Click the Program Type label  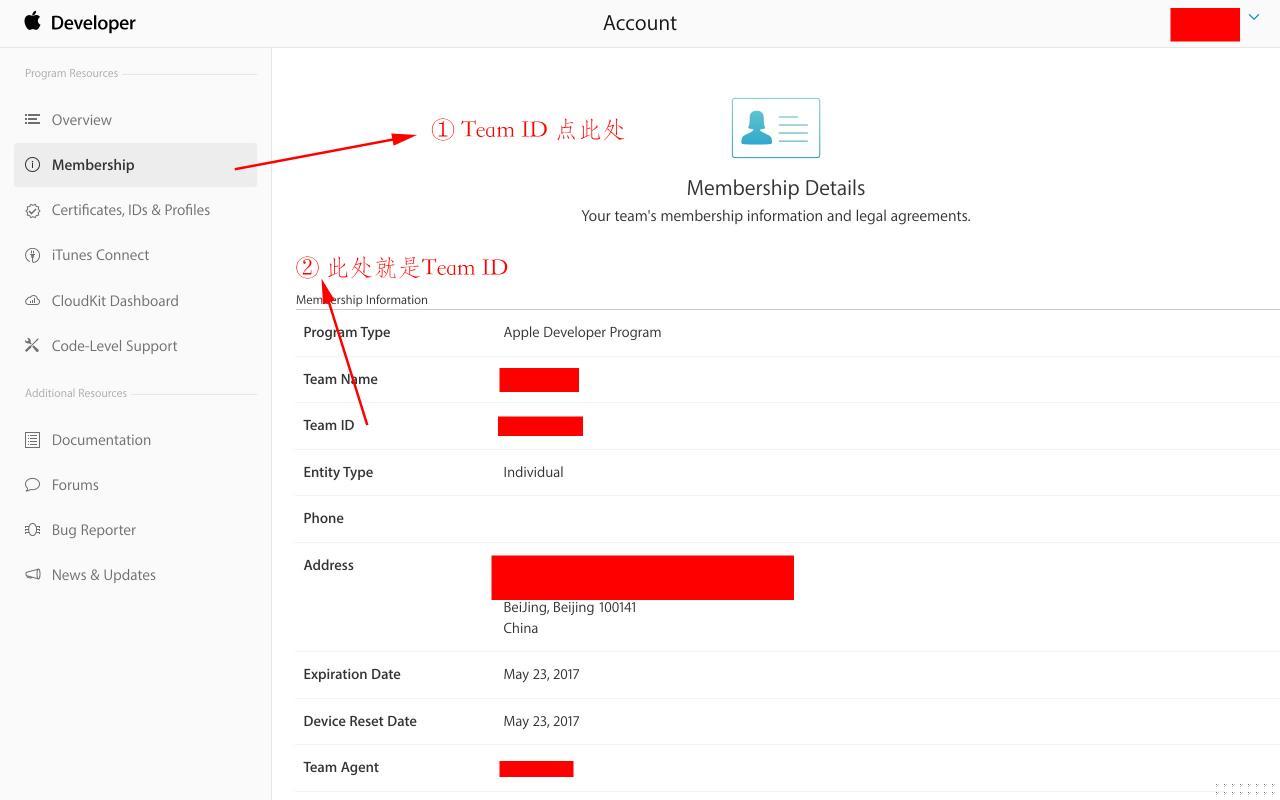tap(347, 332)
